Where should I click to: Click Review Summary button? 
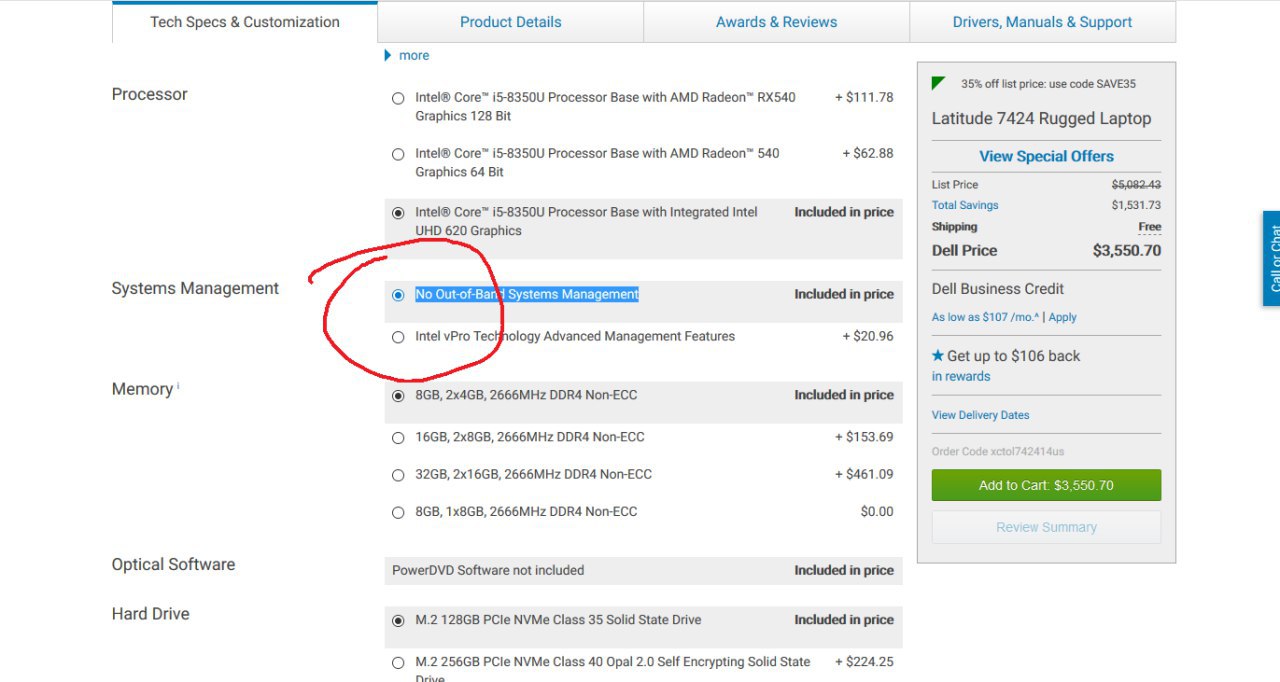click(x=1046, y=527)
